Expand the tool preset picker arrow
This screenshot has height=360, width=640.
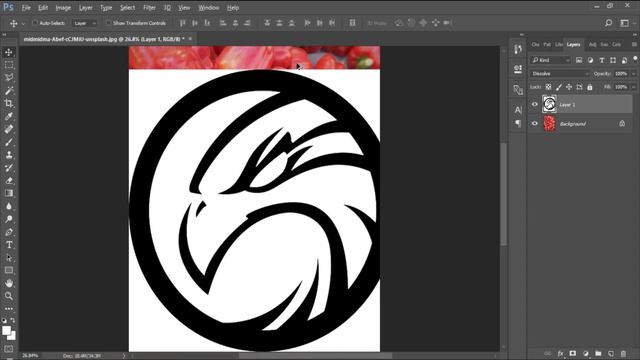[x=23, y=24]
